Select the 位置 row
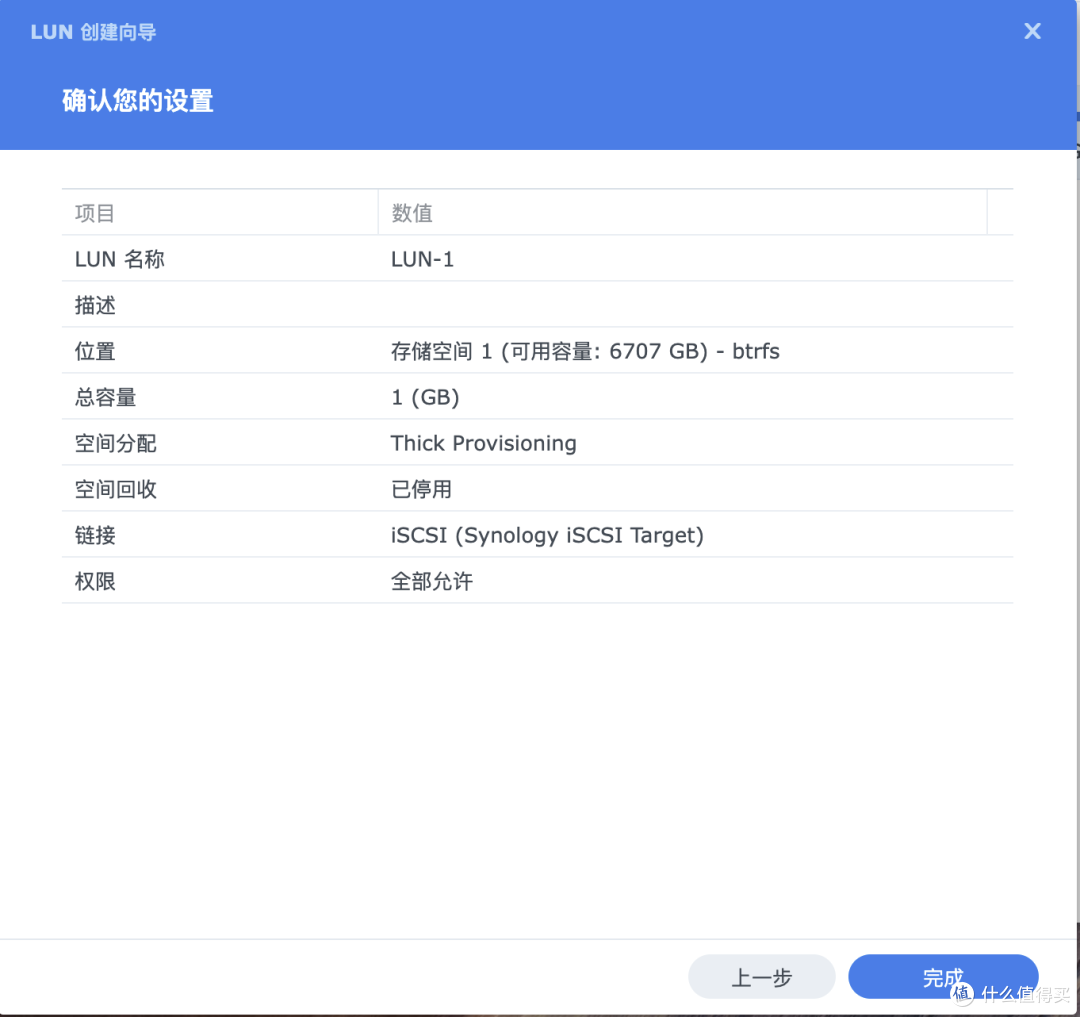1080x1017 pixels. (94, 351)
